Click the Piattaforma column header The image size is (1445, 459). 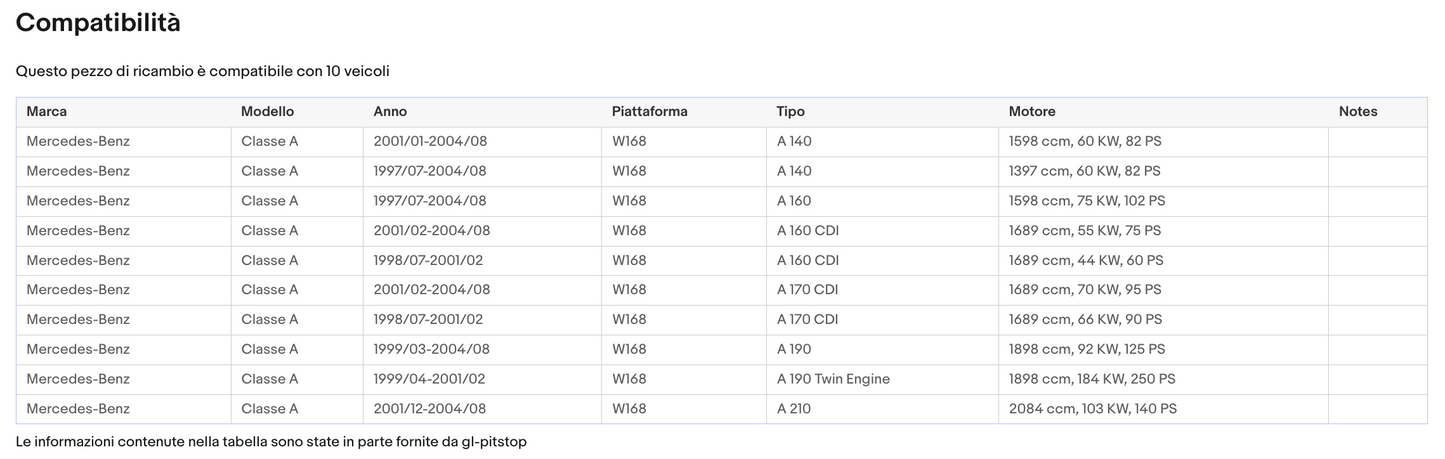point(650,112)
